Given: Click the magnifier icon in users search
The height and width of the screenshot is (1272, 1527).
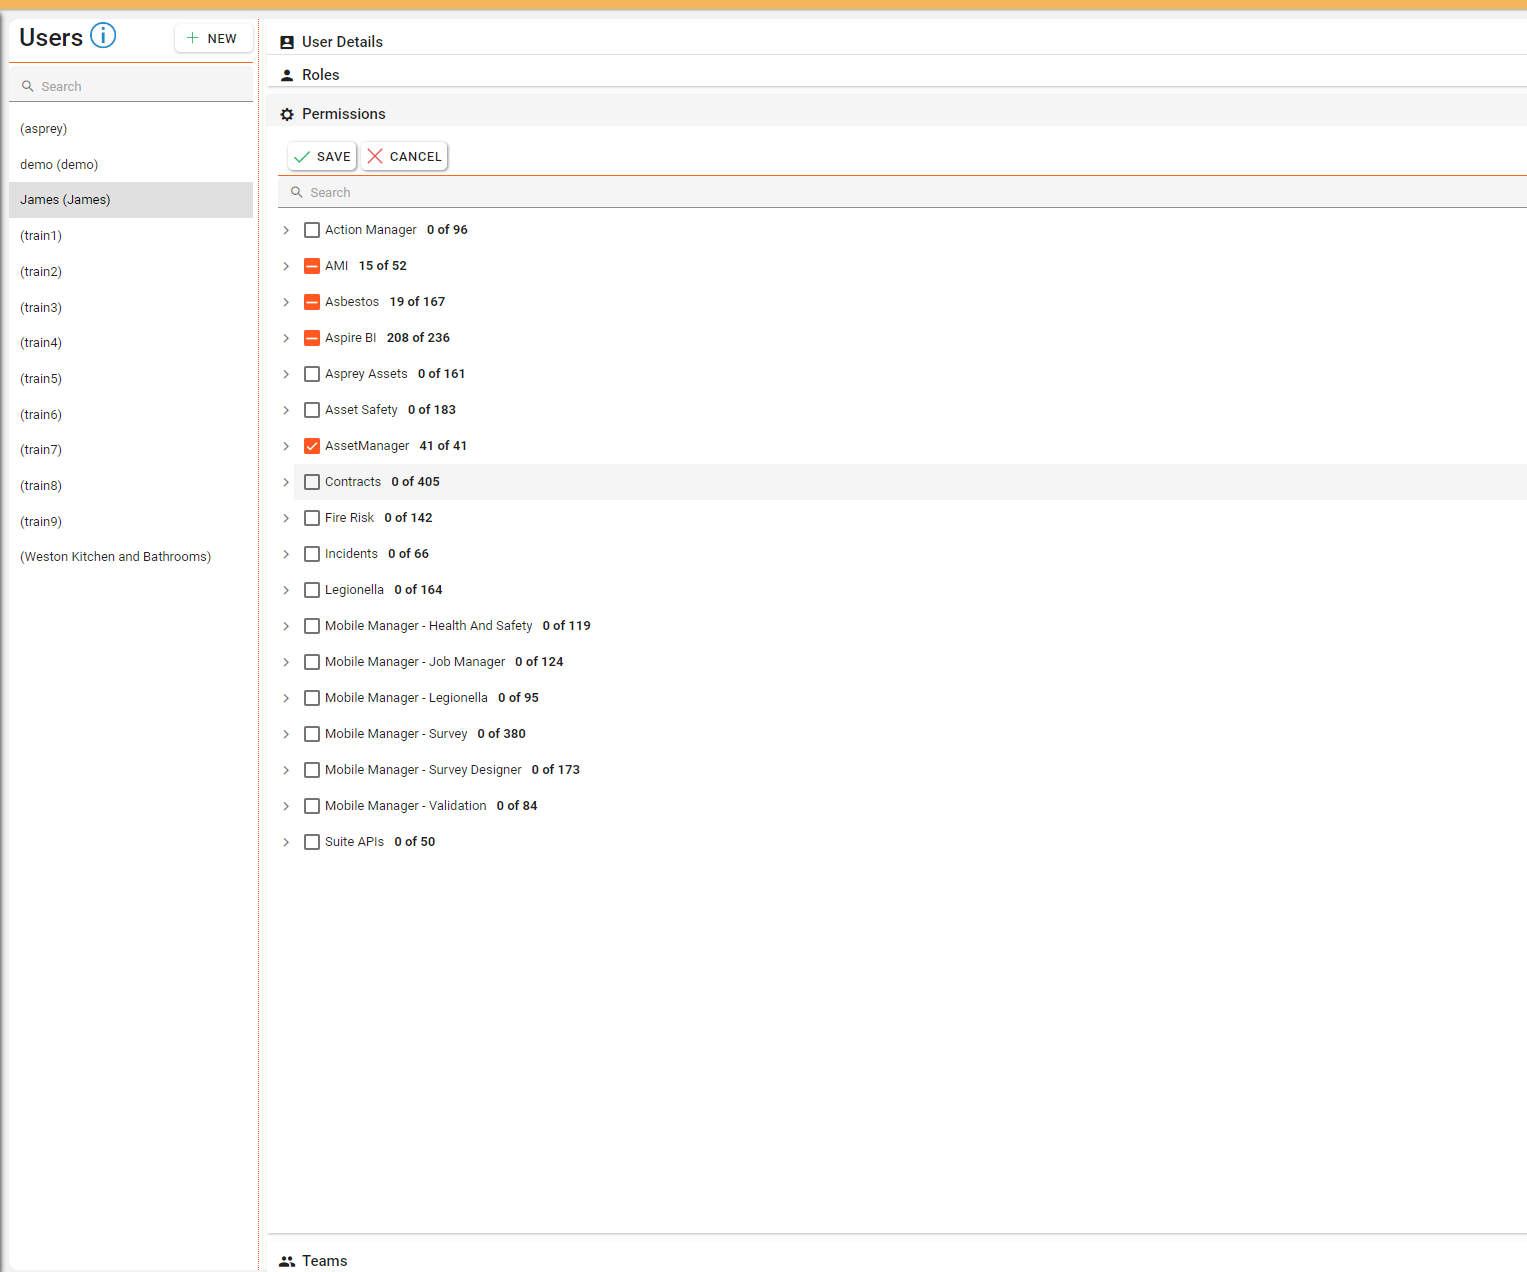Looking at the screenshot, I should [x=28, y=87].
